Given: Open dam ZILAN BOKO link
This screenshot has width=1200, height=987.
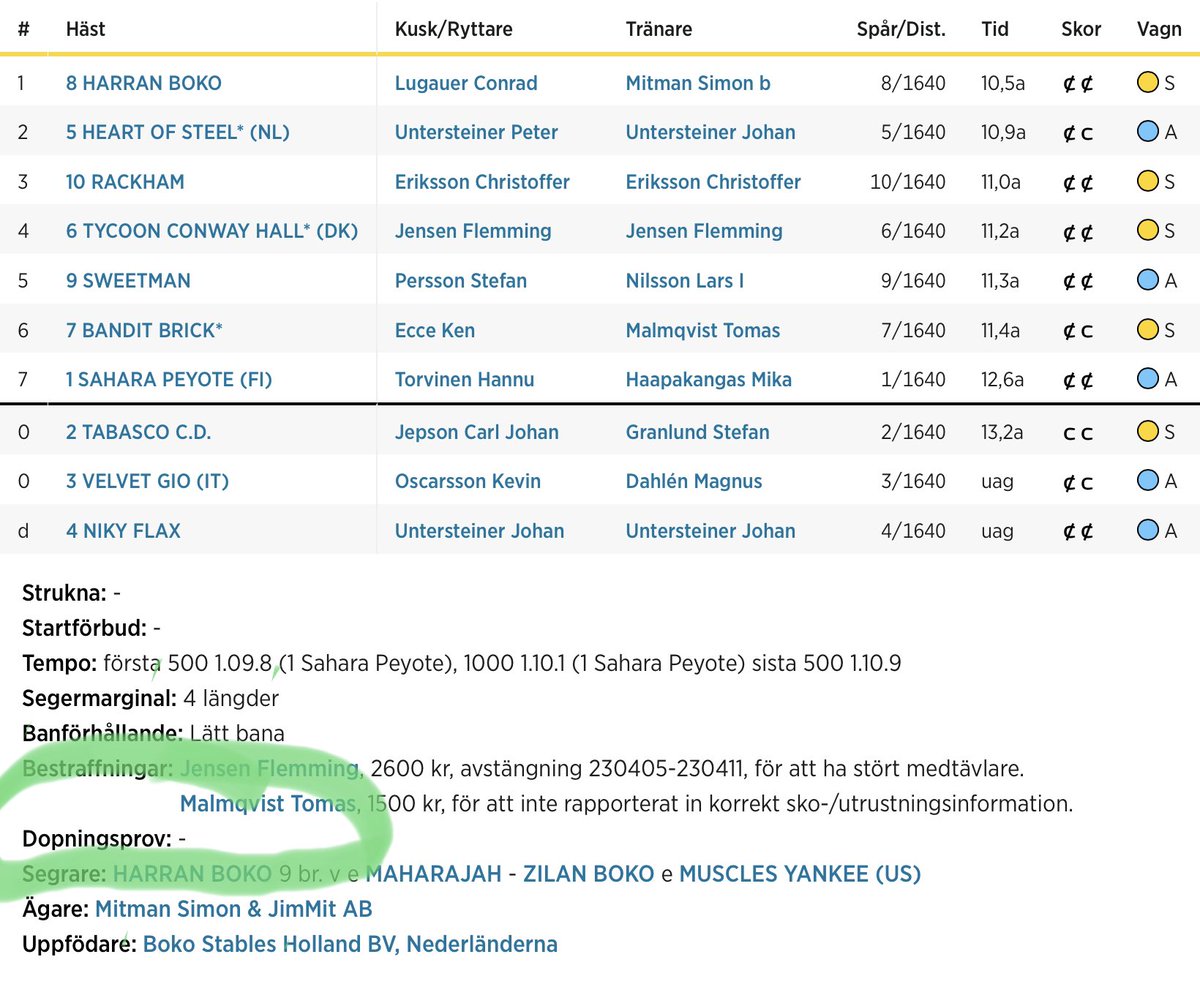Looking at the screenshot, I should [588, 874].
